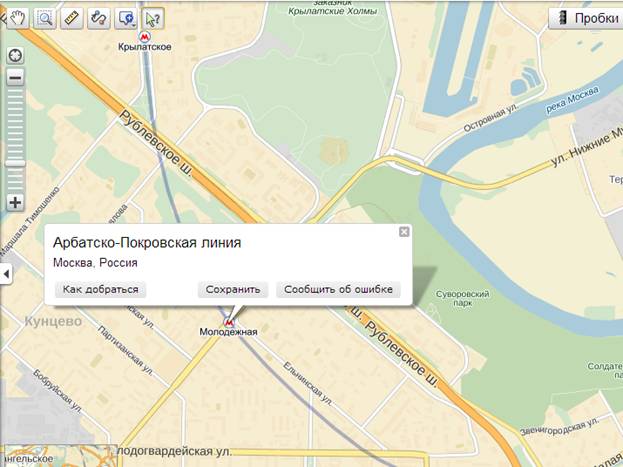
Task: Click the Партизанская ул. street label
Action: pos(126,351)
